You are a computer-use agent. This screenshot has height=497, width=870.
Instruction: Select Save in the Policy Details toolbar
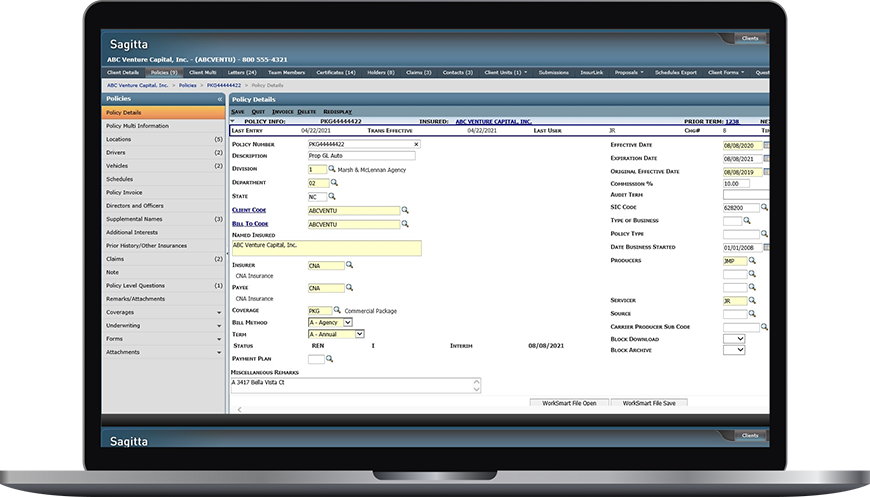tap(237, 112)
